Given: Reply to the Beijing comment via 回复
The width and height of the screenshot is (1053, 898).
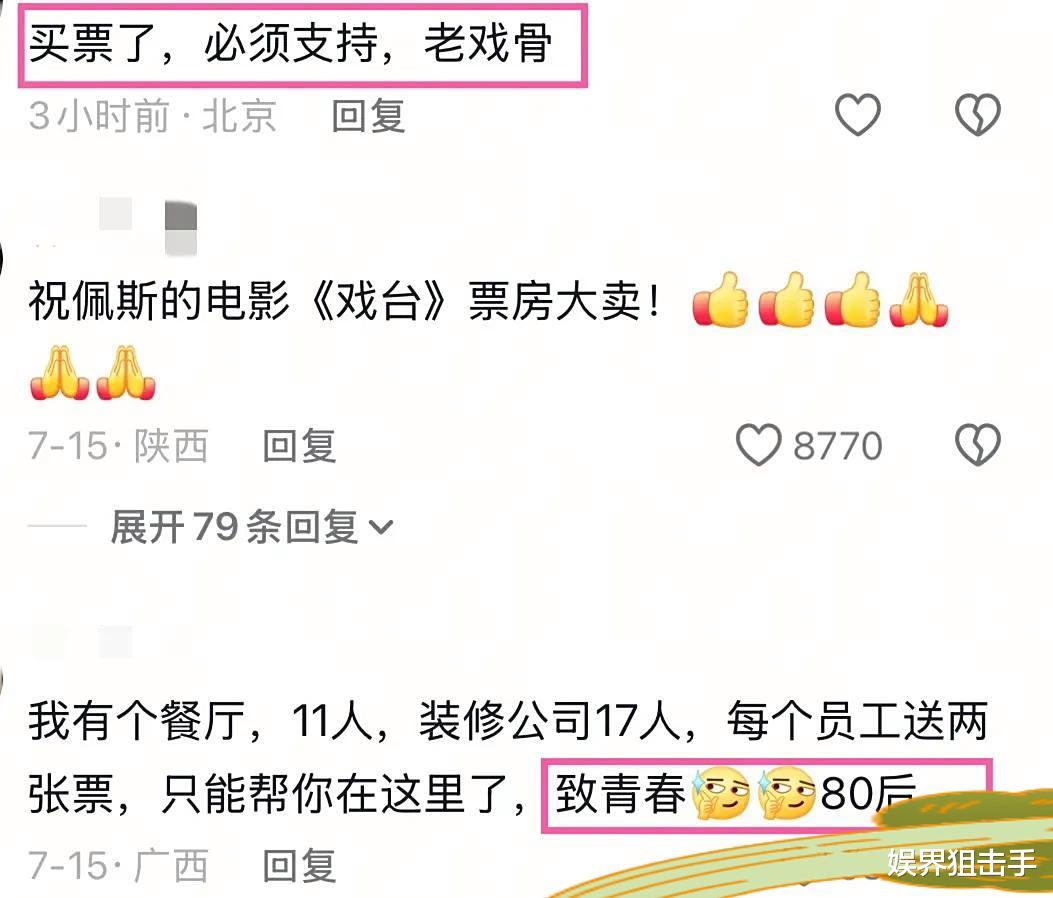Looking at the screenshot, I should tap(368, 116).
